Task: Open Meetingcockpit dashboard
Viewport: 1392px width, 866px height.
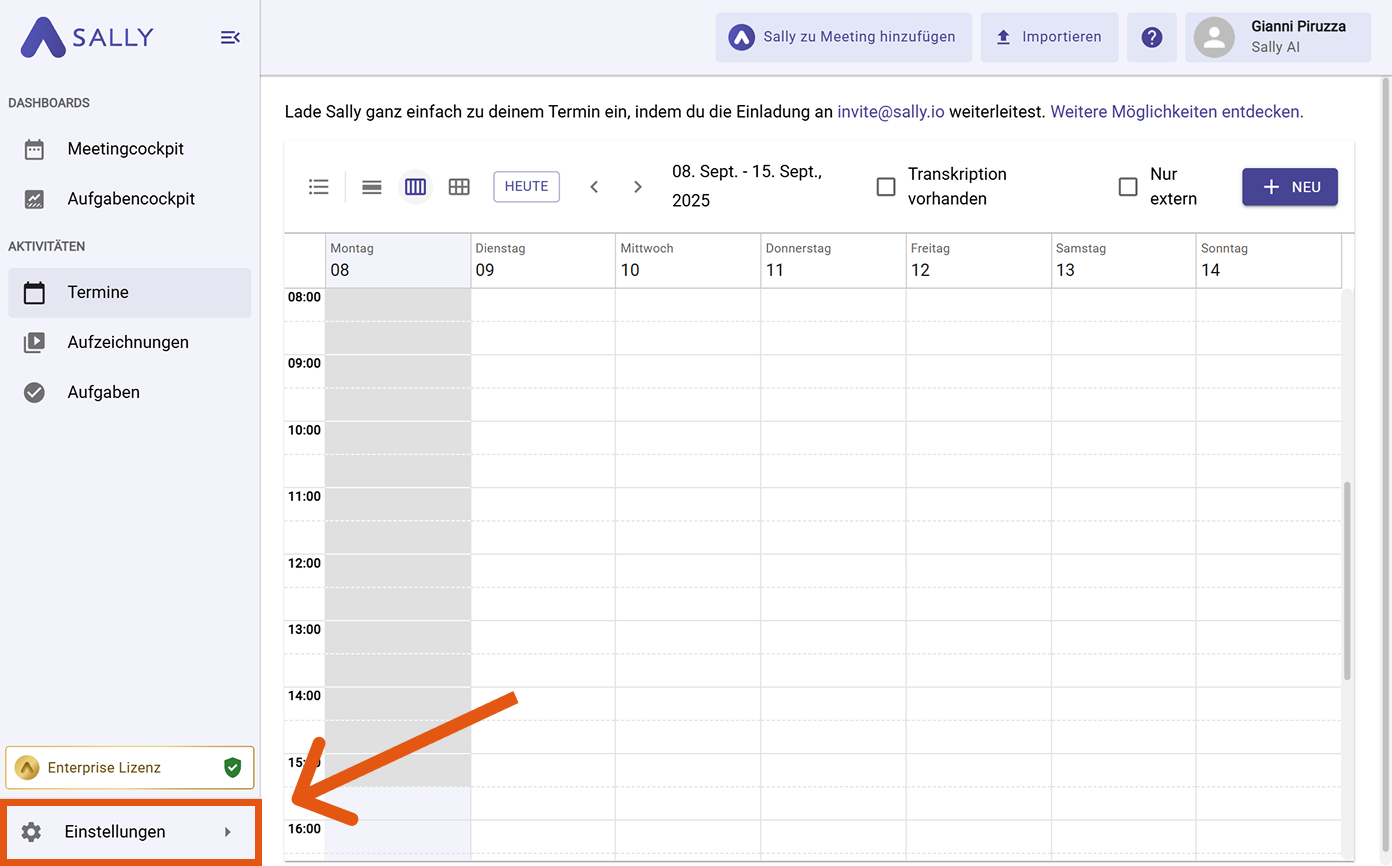Action: click(x=126, y=149)
